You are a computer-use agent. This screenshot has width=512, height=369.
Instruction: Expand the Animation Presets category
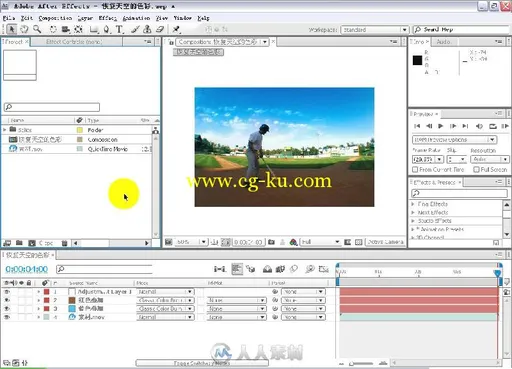[413, 229]
